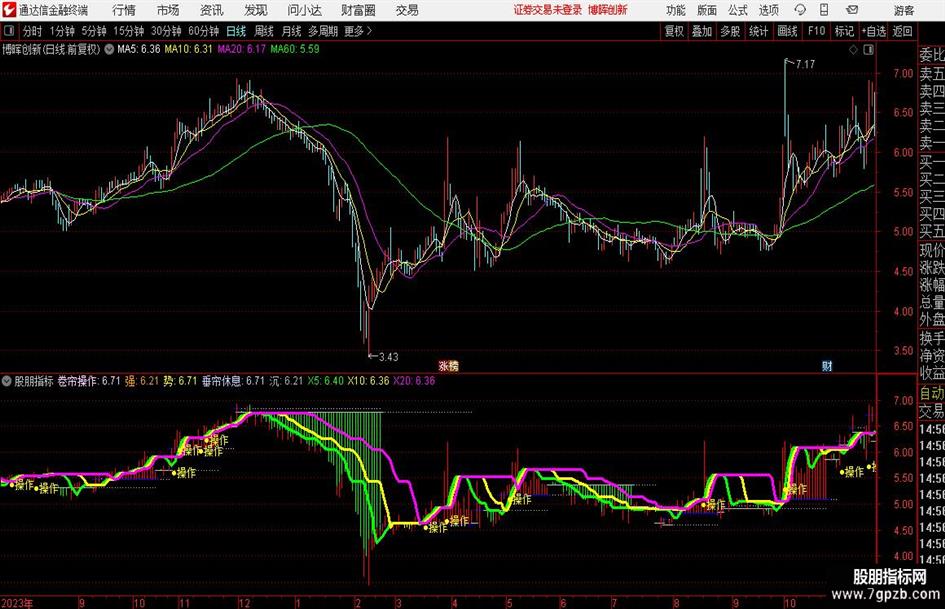This screenshot has height=609, width=945.
Task: Click the 7.17 high price label
Action: 805,64
